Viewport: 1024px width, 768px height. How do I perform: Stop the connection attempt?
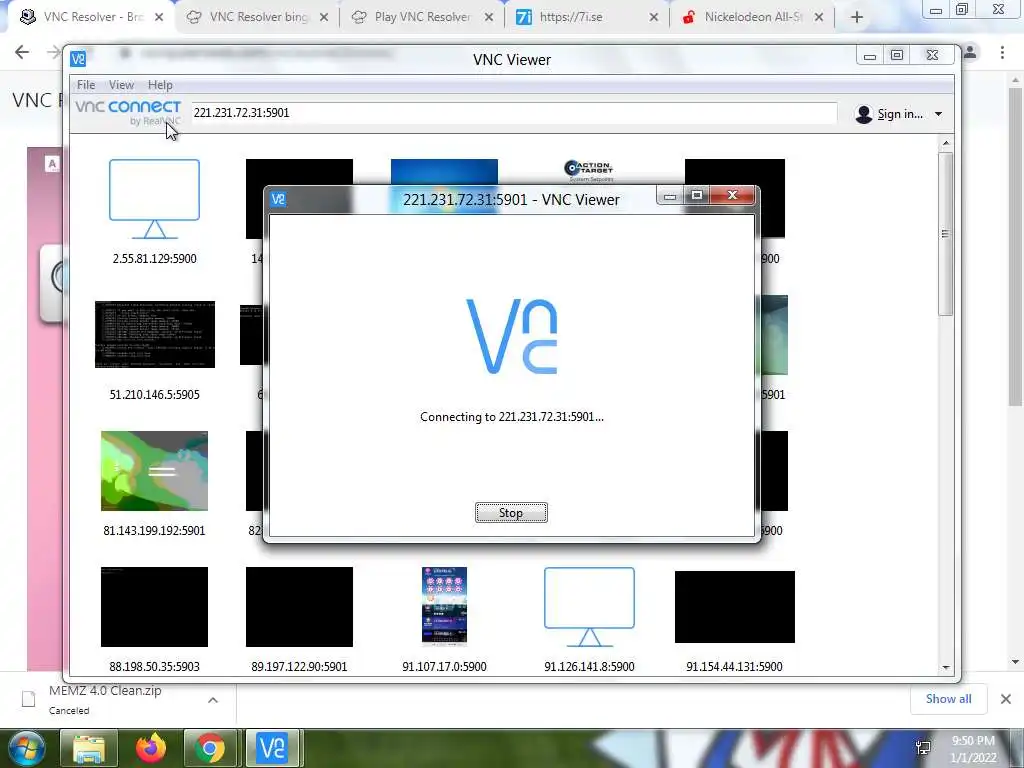[x=511, y=513]
